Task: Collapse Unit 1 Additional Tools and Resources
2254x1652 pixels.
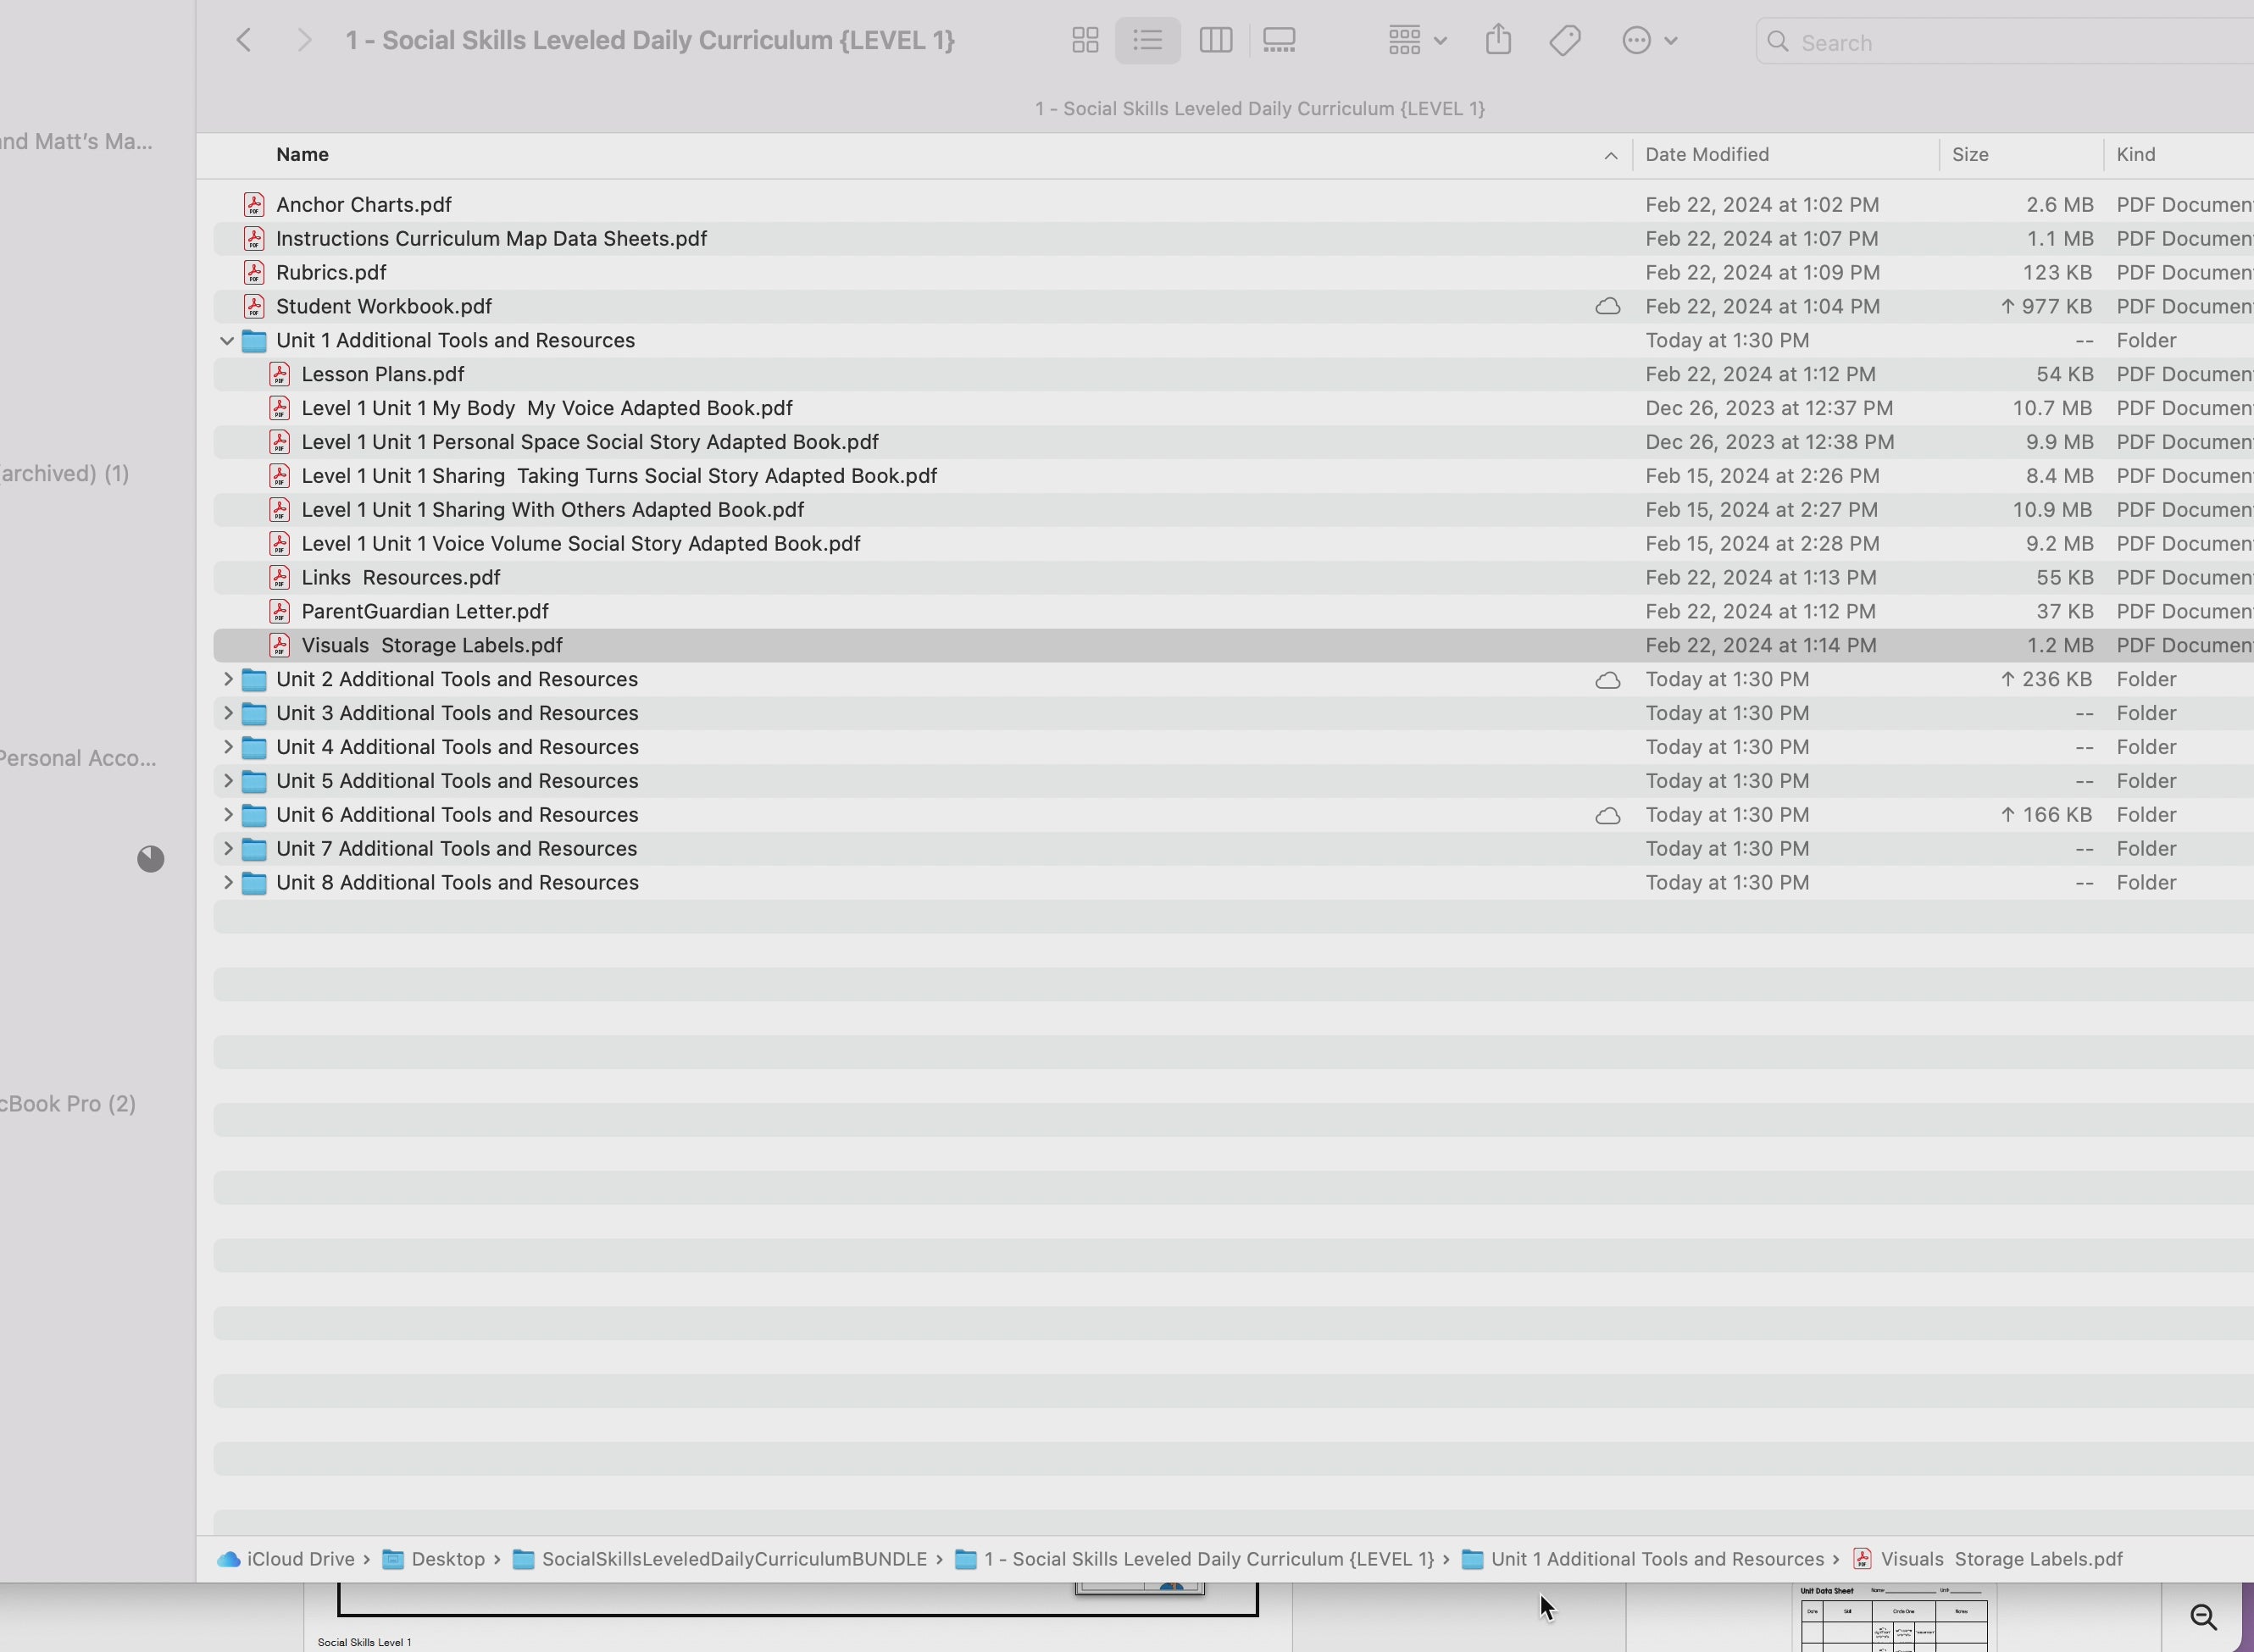Action: click(227, 341)
